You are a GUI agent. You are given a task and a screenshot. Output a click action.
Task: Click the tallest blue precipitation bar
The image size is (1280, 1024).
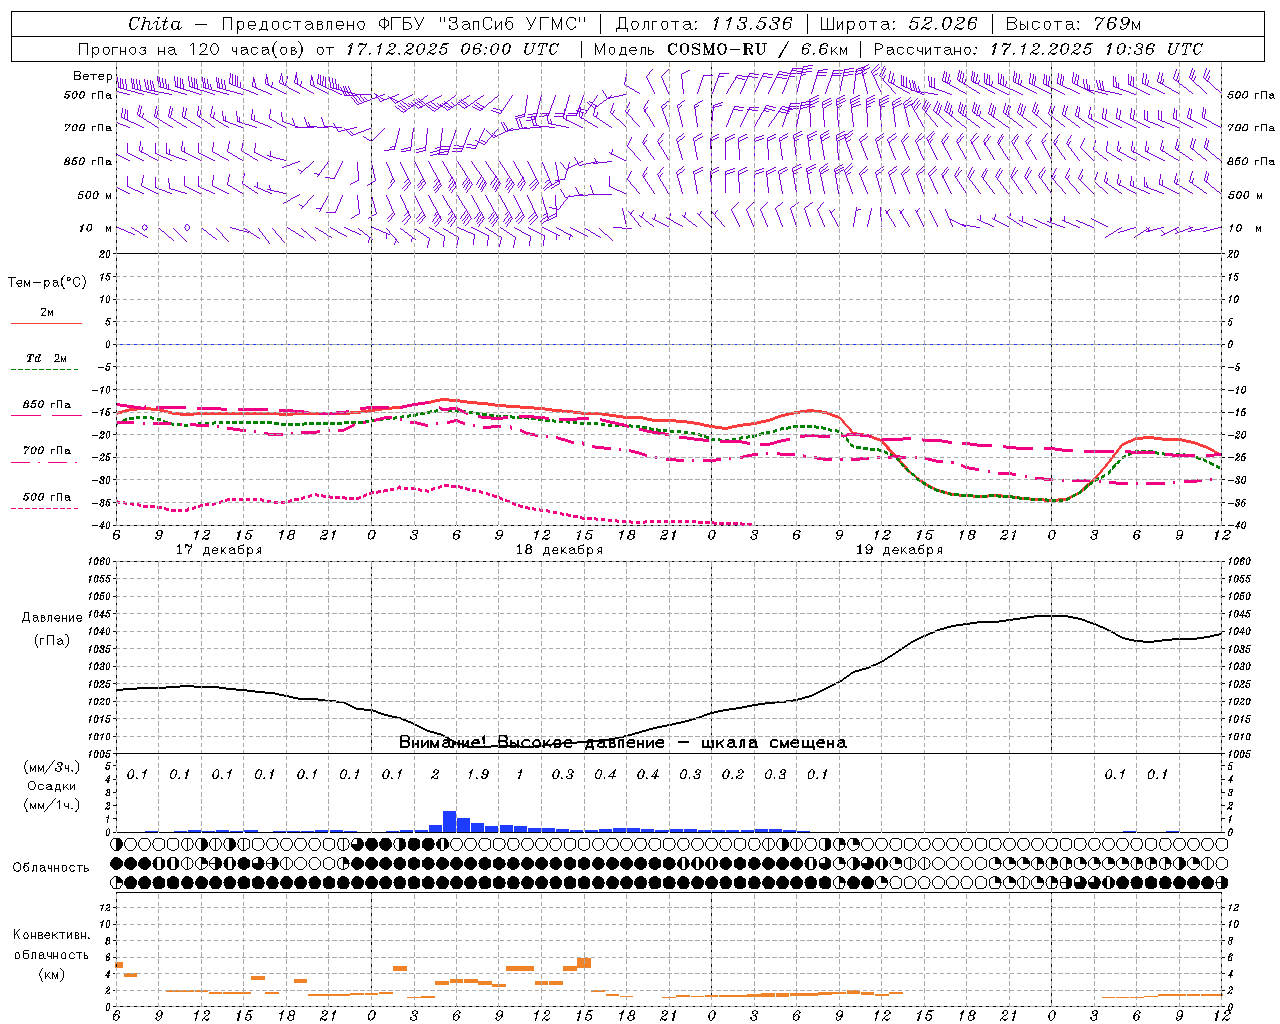tap(449, 821)
